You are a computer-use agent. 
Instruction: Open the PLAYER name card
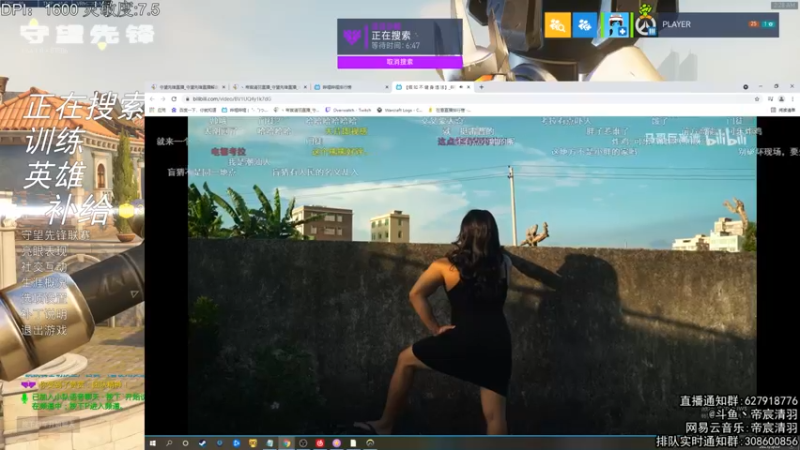[x=717, y=24]
